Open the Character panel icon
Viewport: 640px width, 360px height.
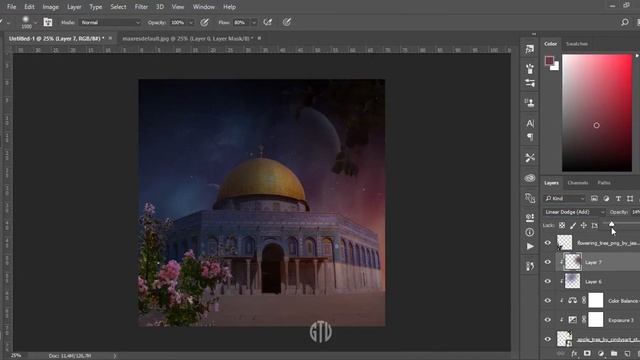[530, 123]
